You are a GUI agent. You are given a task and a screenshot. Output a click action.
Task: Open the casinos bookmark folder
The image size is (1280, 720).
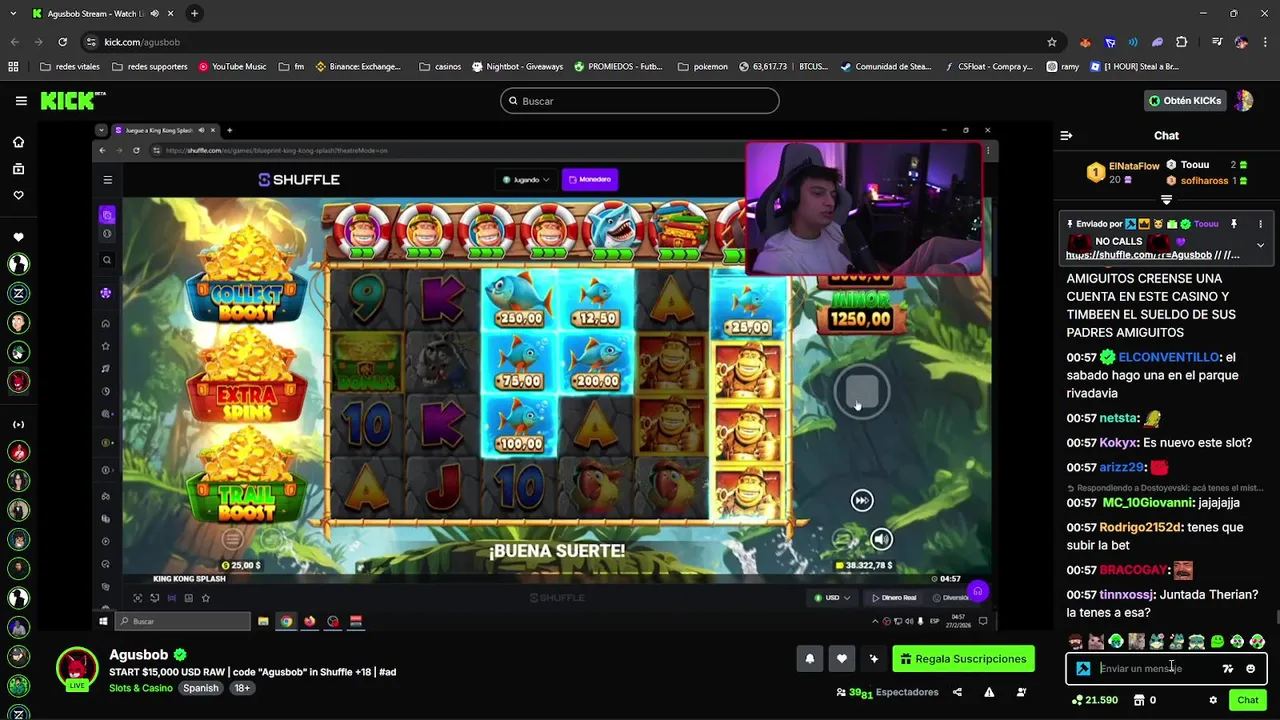click(440, 67)
